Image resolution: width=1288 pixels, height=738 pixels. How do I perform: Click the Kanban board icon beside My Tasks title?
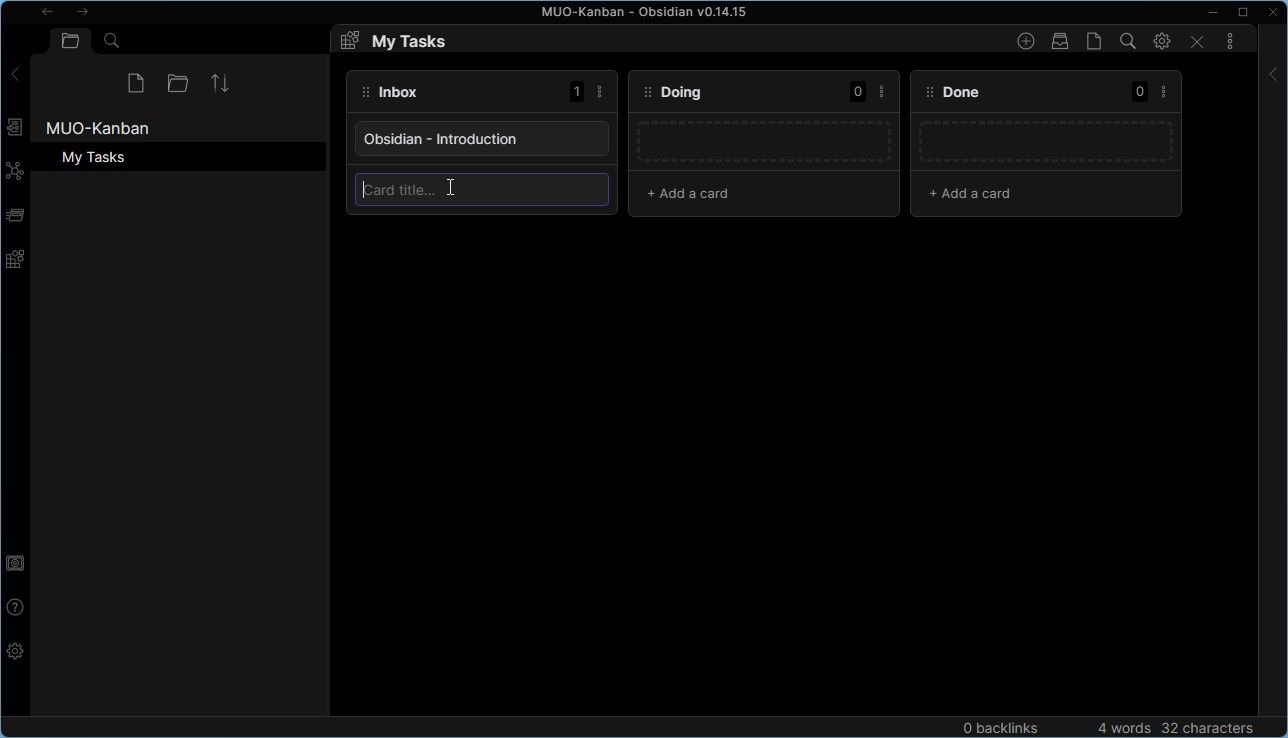[350, 41]
